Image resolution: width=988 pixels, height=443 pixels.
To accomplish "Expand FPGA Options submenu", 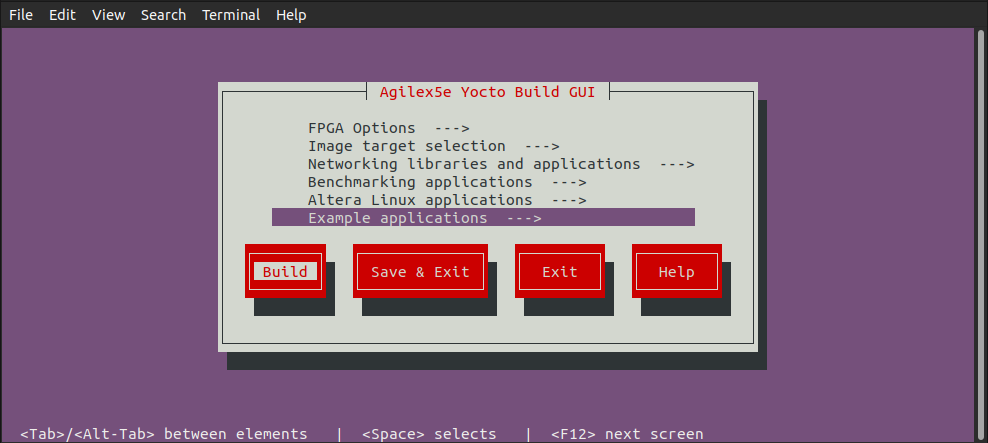I will (x=389, y=128).
